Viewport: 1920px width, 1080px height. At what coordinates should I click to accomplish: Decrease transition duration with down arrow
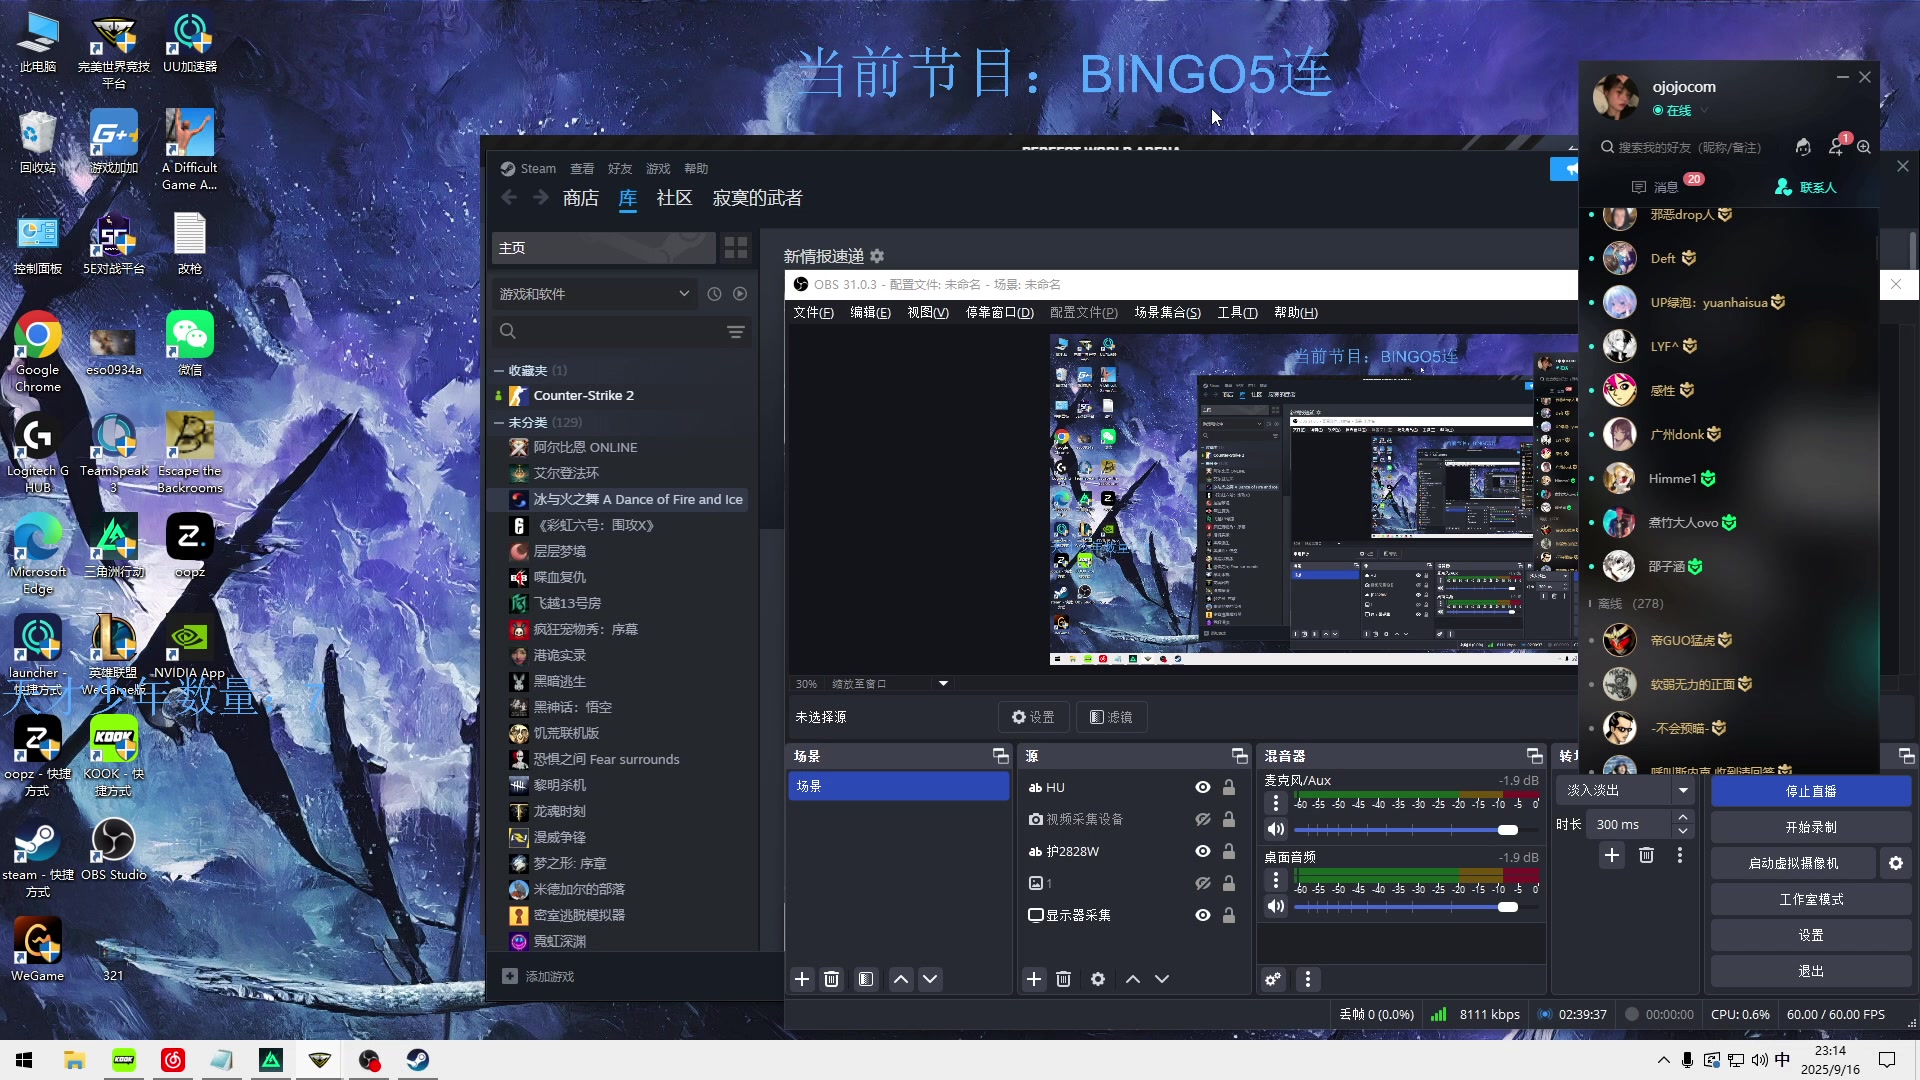1683,832
